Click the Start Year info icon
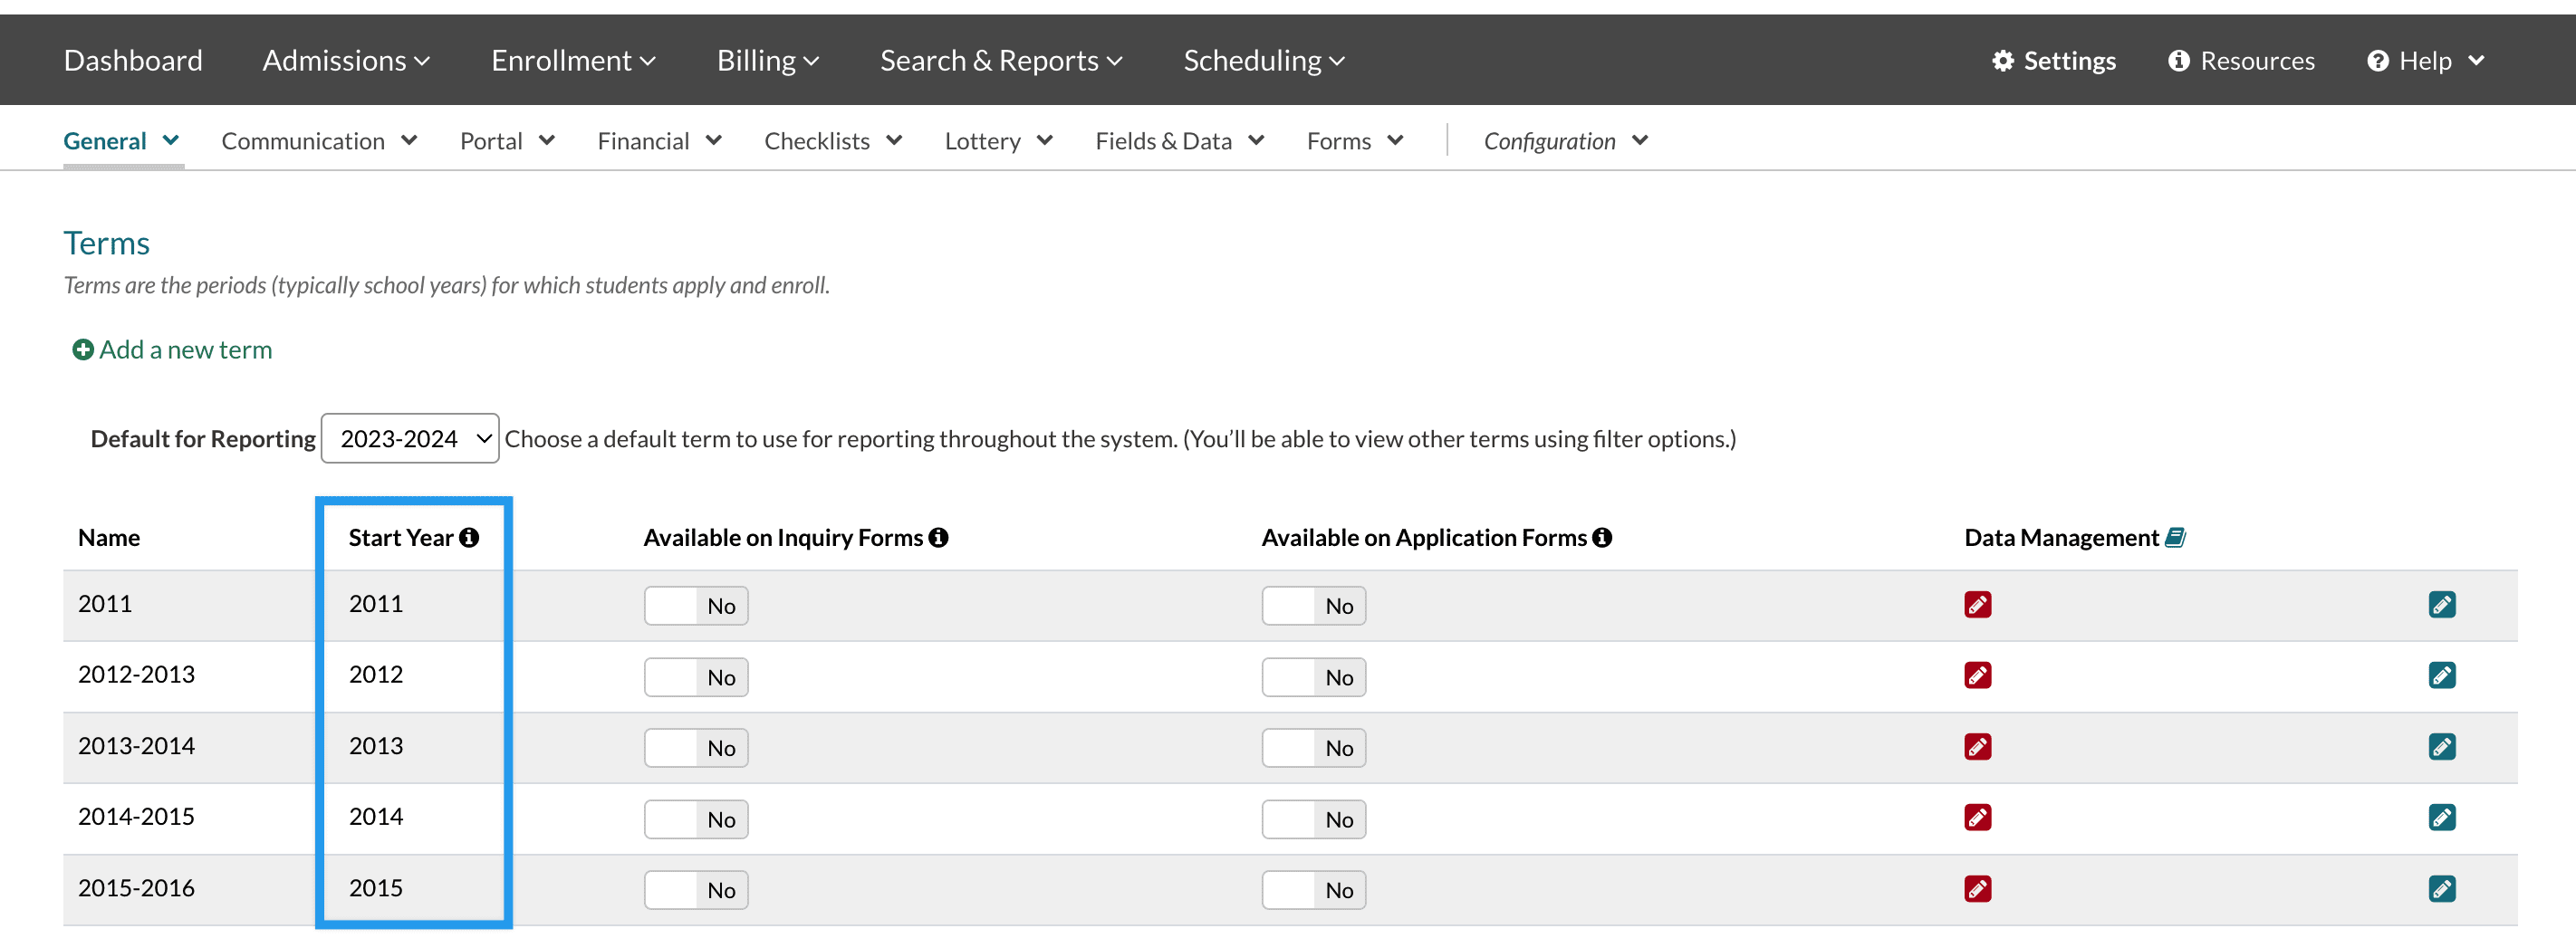 [469, 538]
